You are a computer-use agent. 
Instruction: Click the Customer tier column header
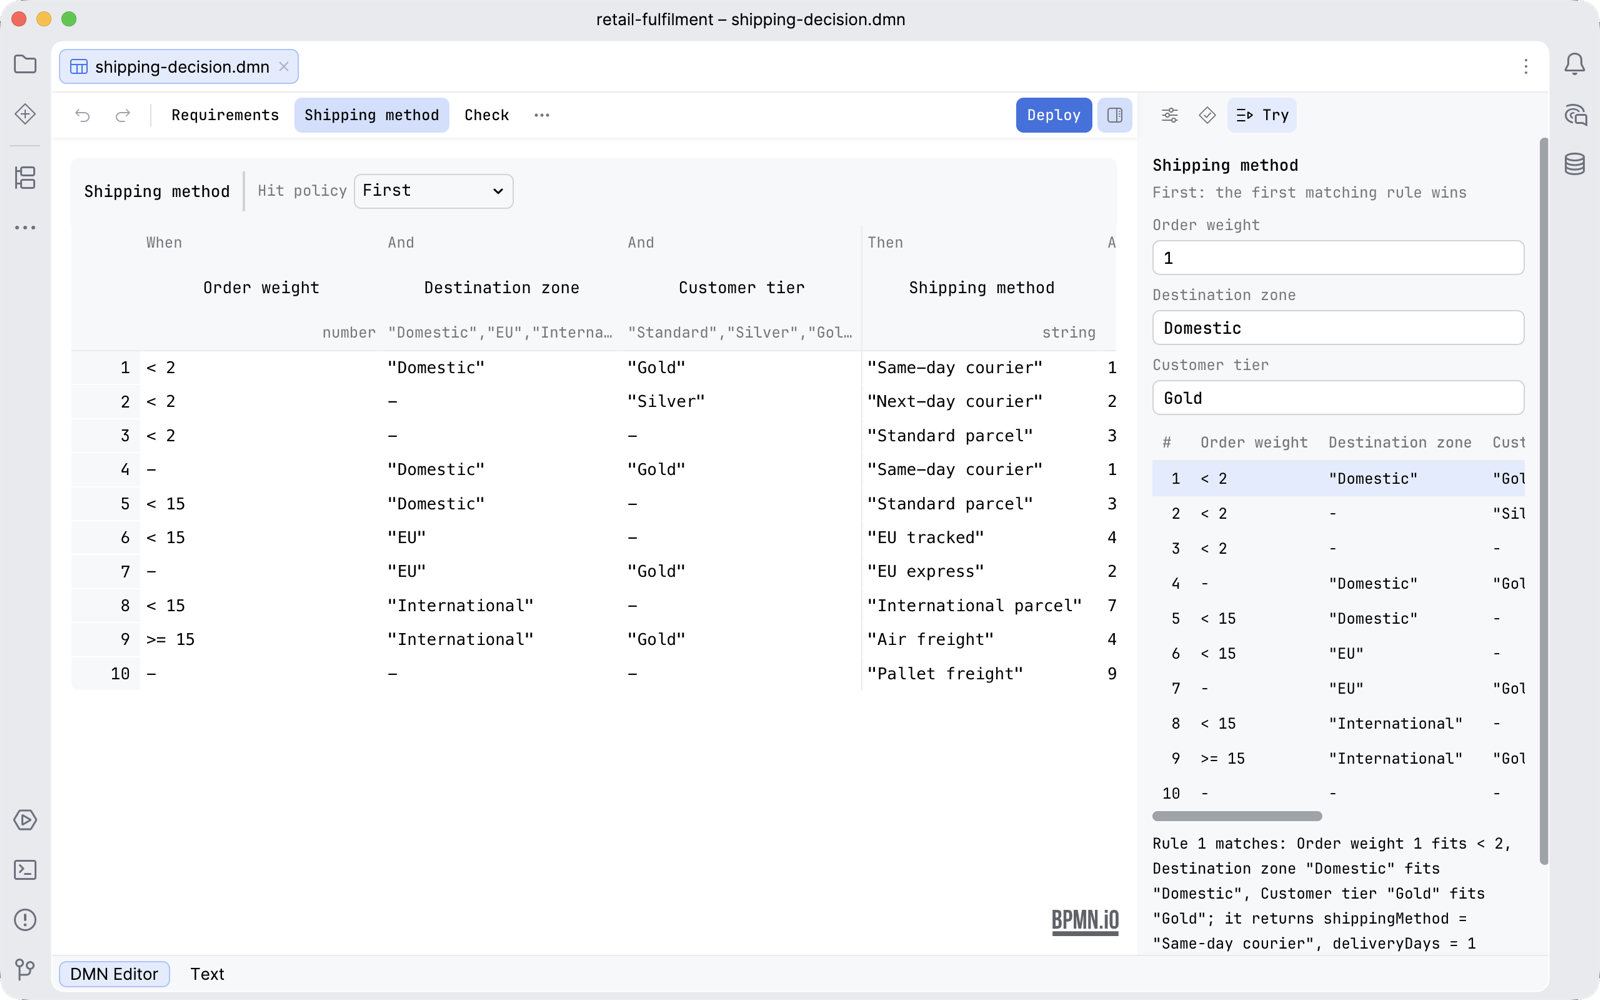click(741, 288)
